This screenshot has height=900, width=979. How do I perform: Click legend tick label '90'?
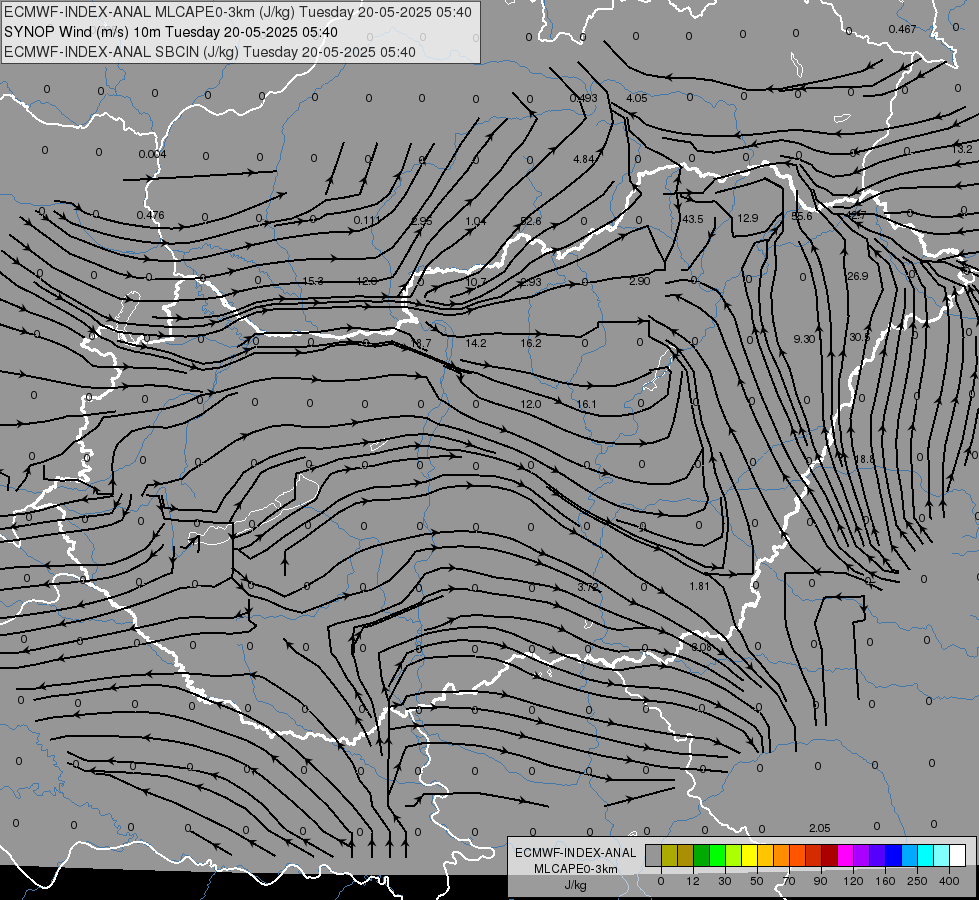pos(820,881)
